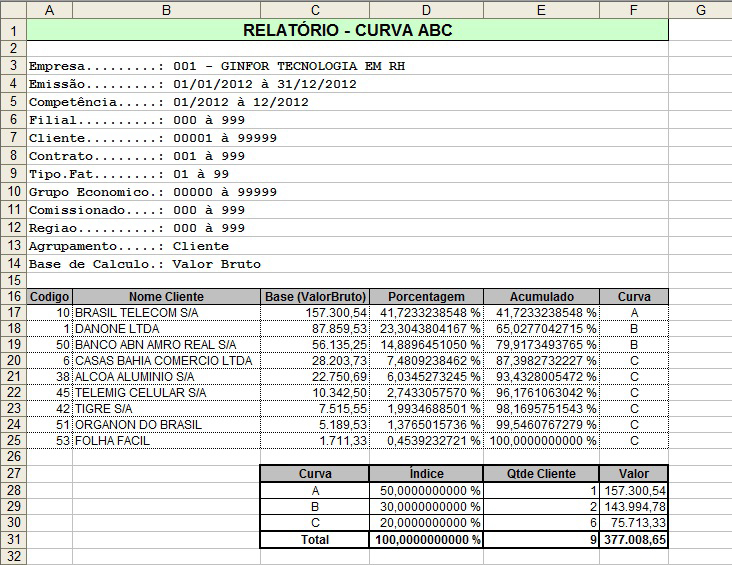Select the CASAS BAHIA COMERCIO LTDA cell
This screenshot has width=732, height=565.
point(166,361)
